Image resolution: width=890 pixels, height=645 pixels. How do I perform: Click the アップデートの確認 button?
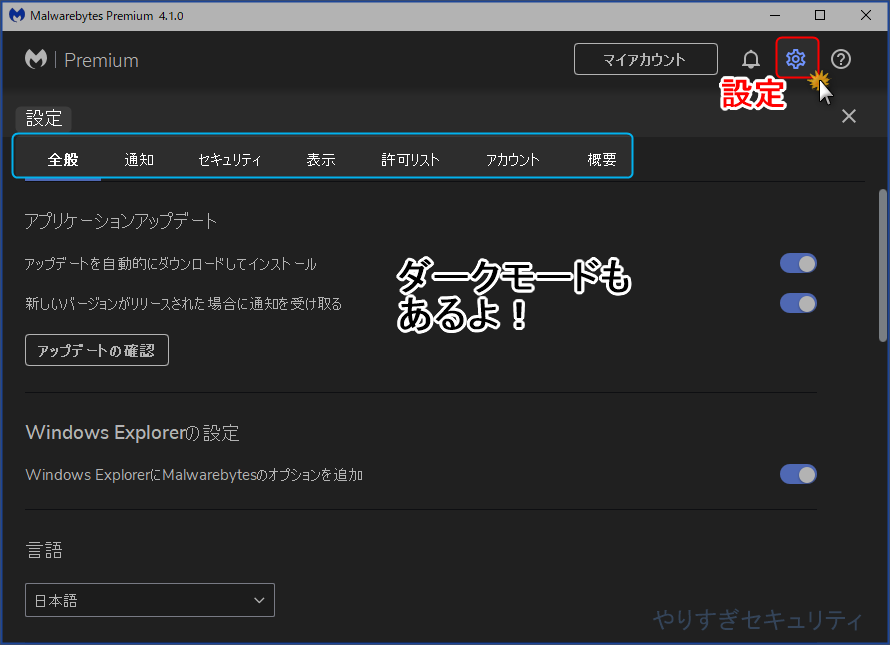pyautogui.click(x=97, y=350)
